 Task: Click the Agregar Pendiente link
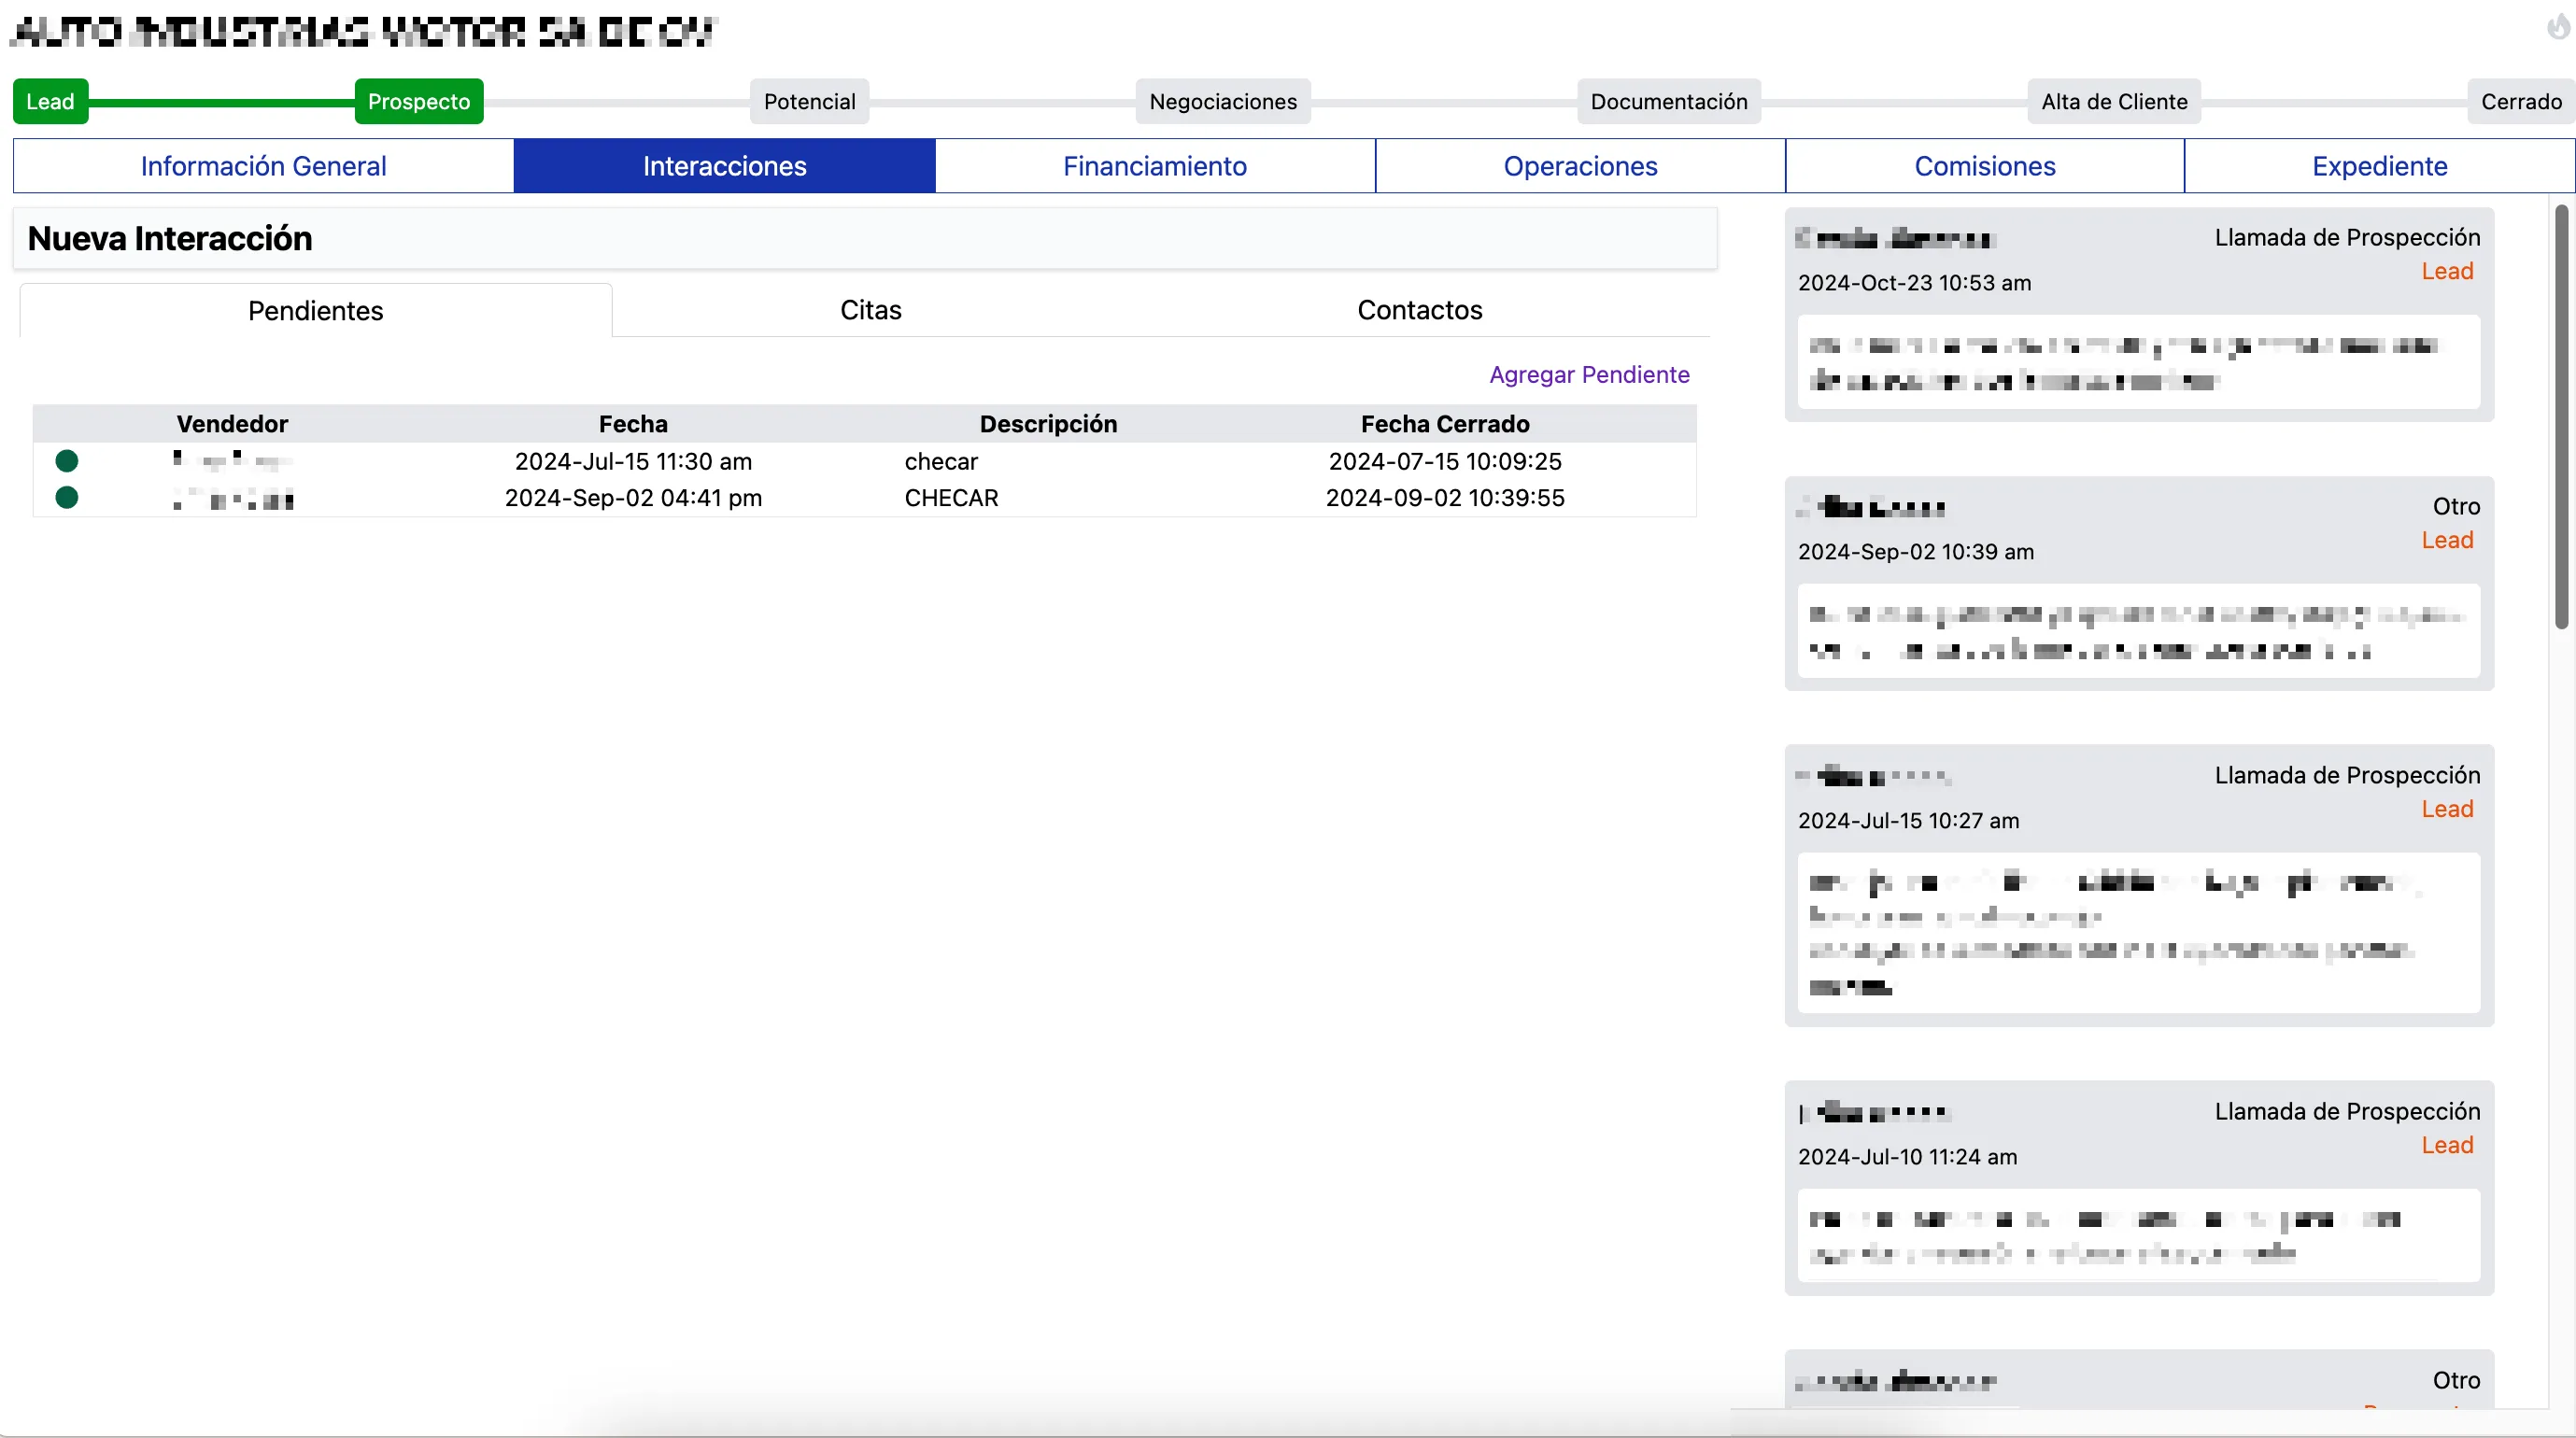pos(1589,375)
